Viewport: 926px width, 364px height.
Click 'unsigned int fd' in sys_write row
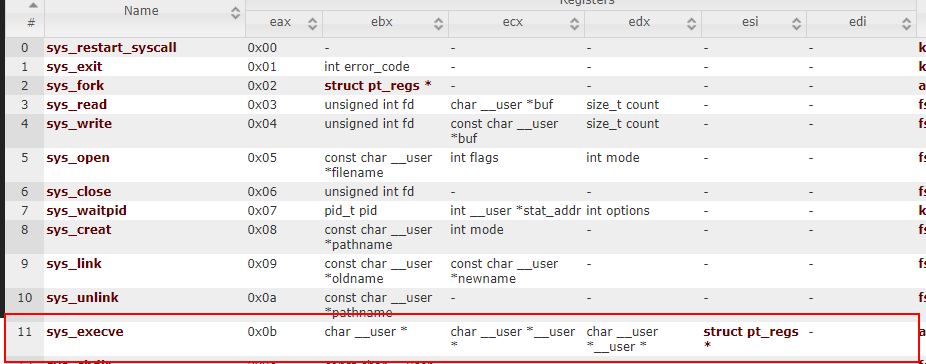coord(369,124)
